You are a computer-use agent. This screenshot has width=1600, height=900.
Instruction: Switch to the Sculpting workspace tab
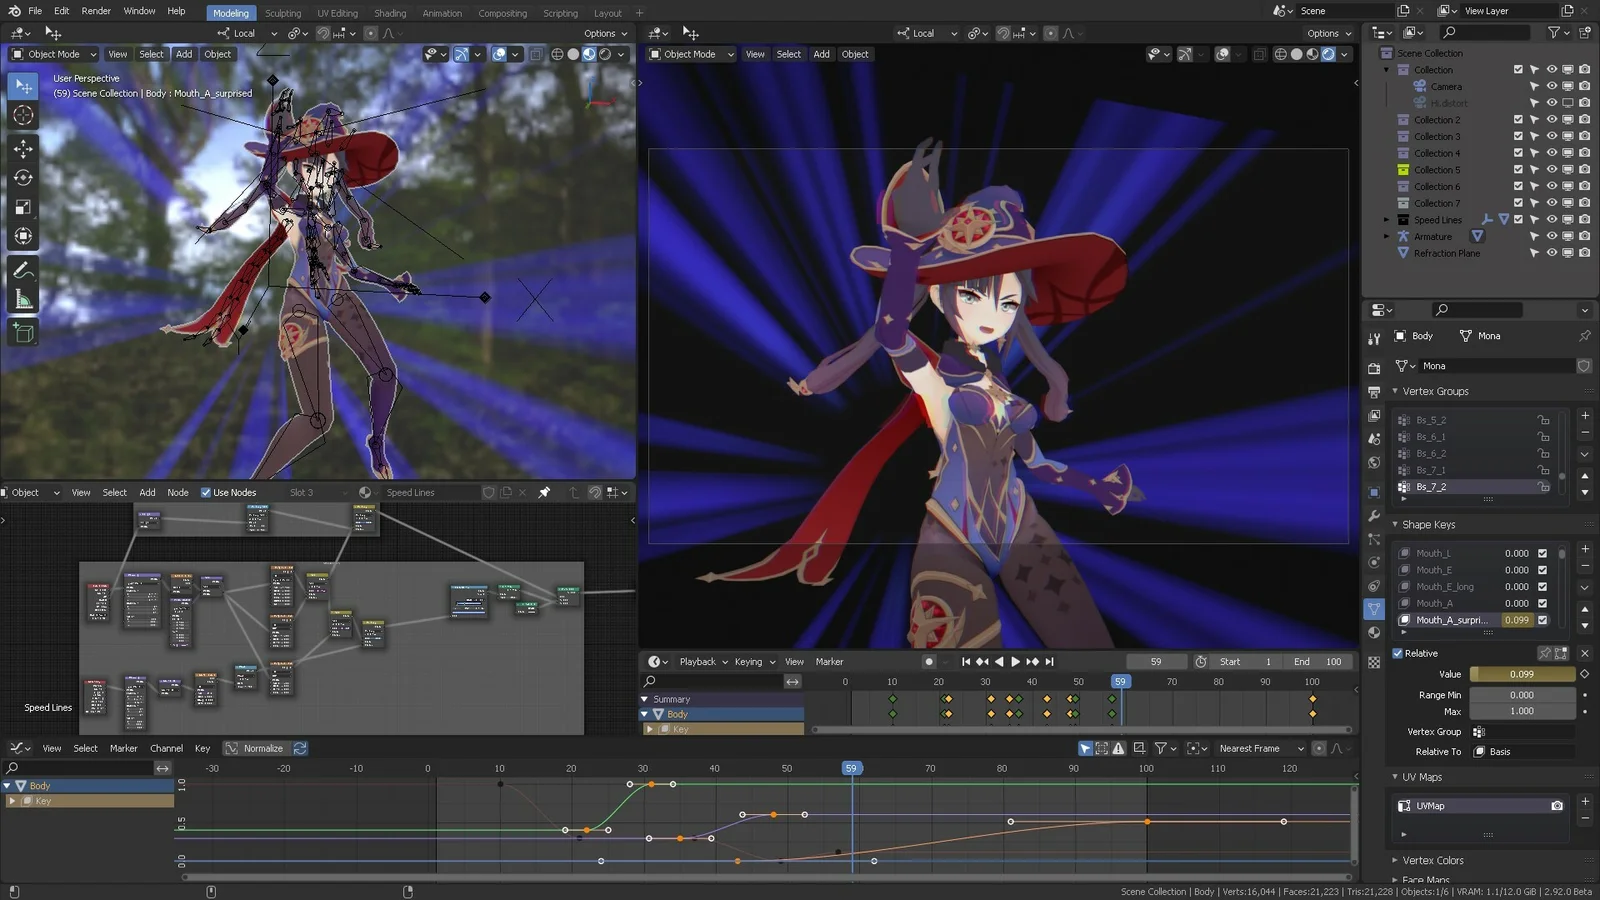283,13
